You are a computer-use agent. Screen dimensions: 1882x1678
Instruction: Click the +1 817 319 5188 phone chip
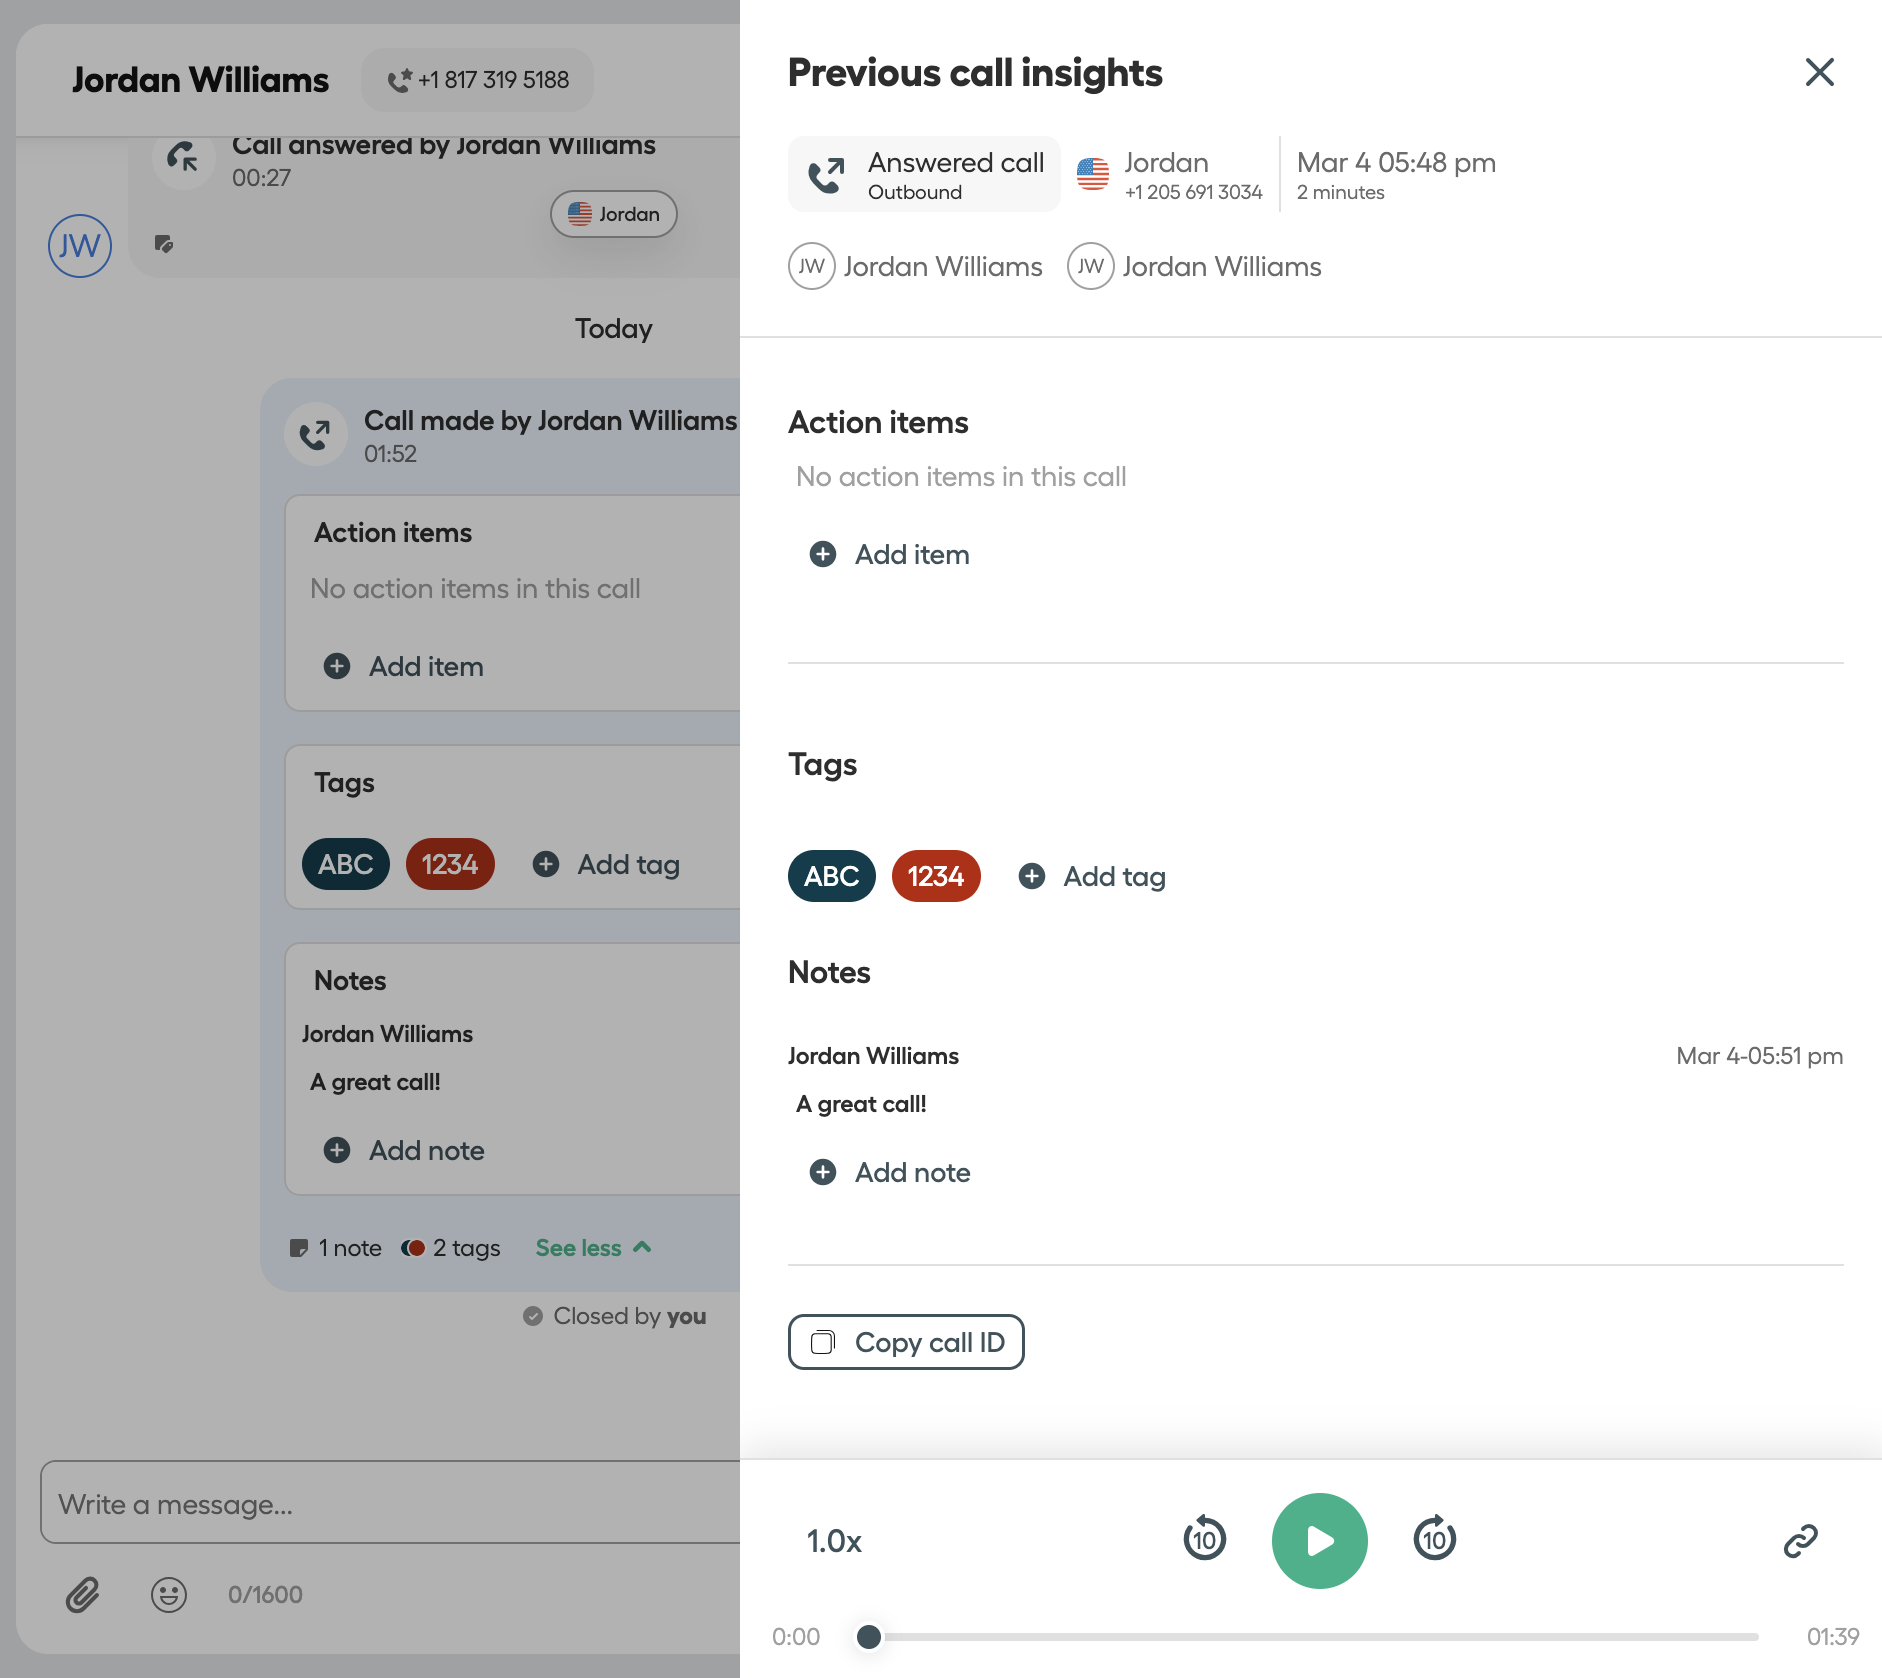click(477, 80)
